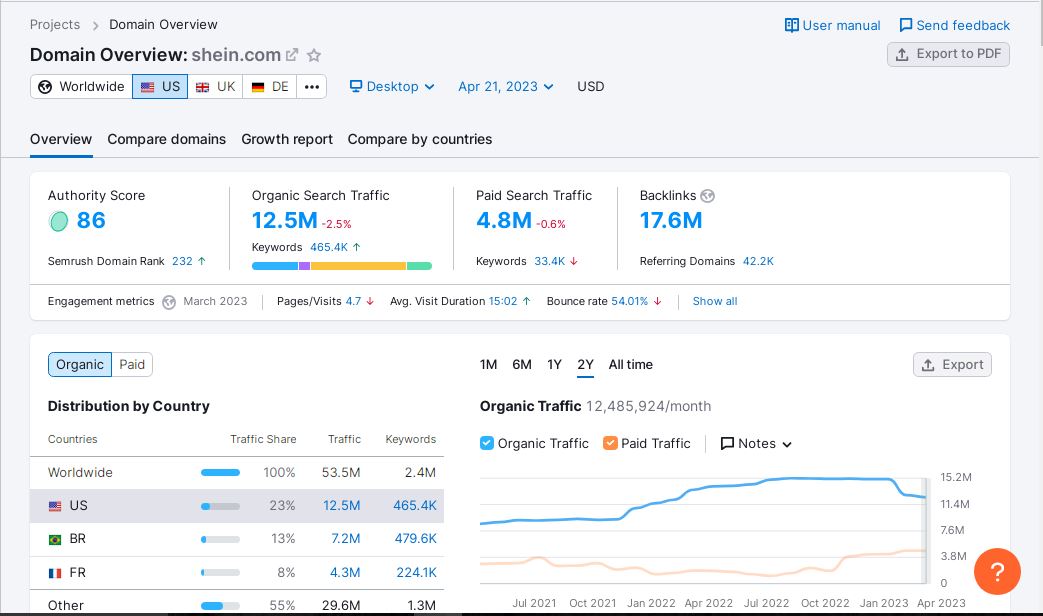The height and width of the screenshot is (616, 1043).
Task: Click the Desktop monitor icon
Action: pos(356,86)
